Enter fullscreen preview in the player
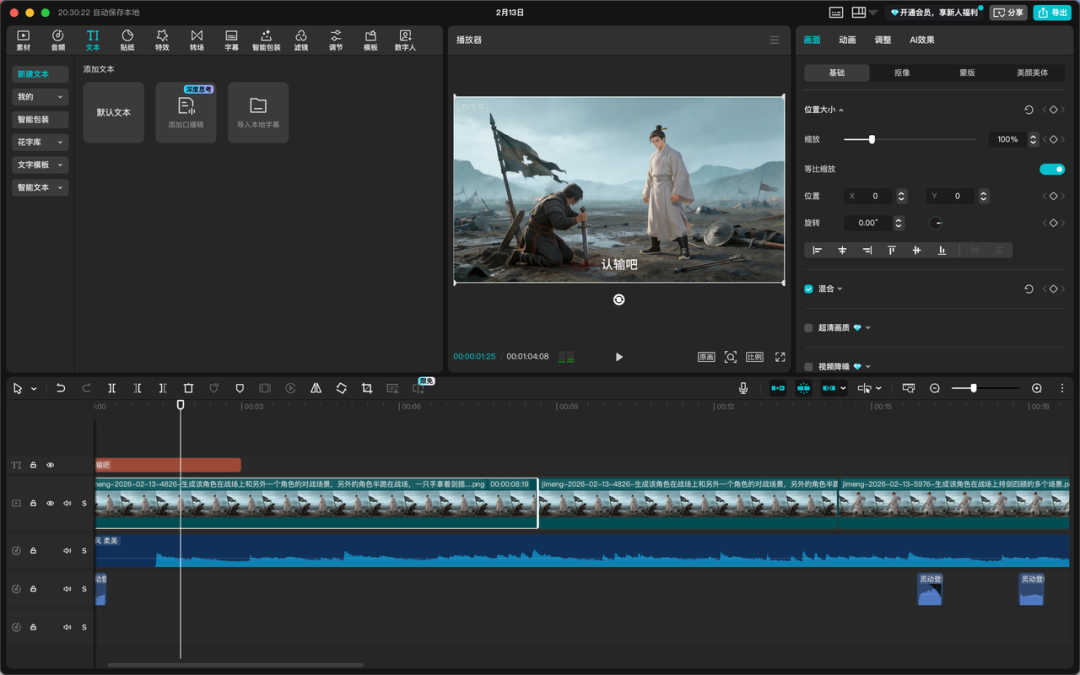Screen dimensions: 1080x675 point(780,357)
